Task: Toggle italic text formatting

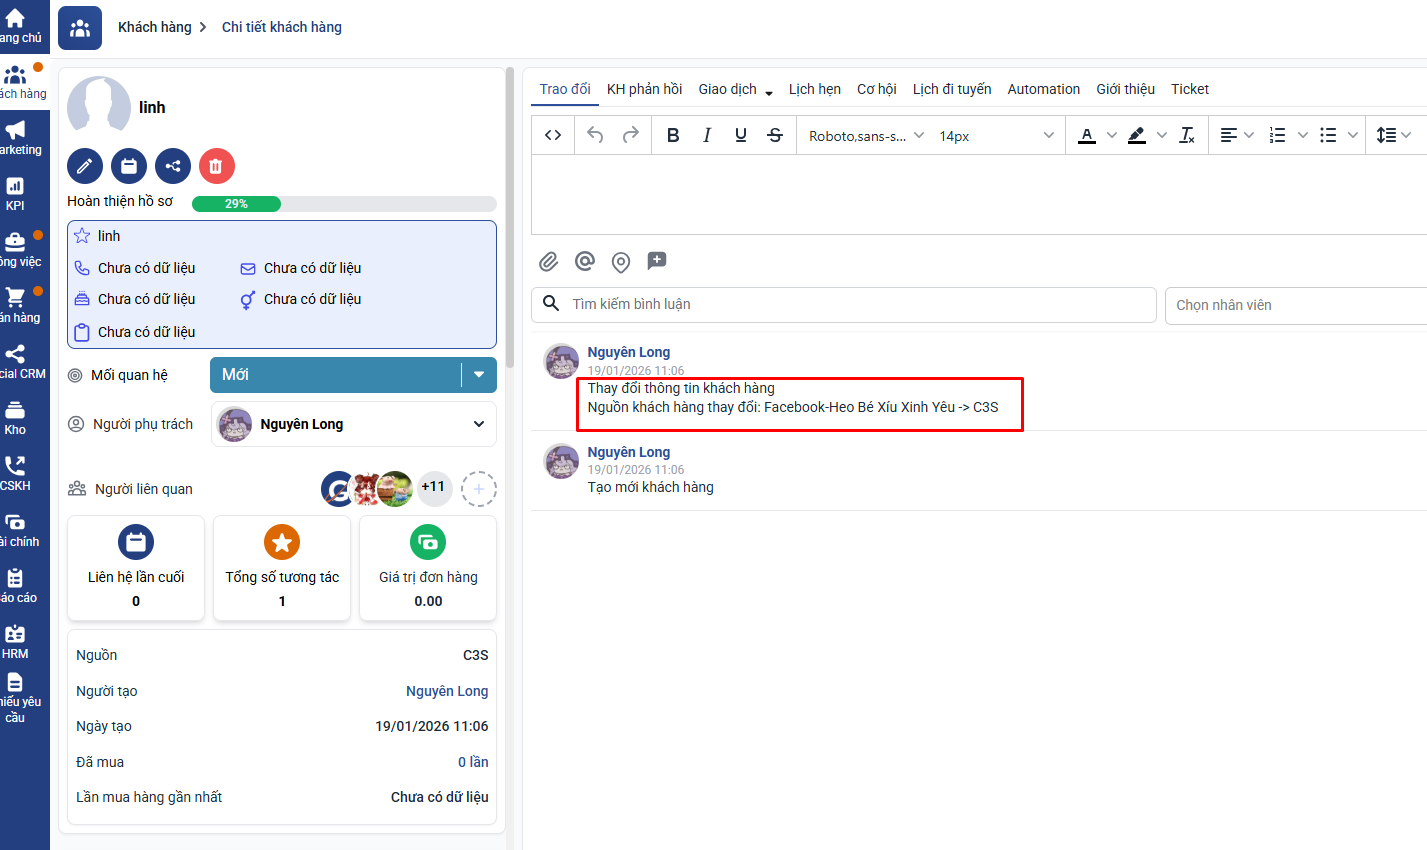Action: [x=707, y=135]
